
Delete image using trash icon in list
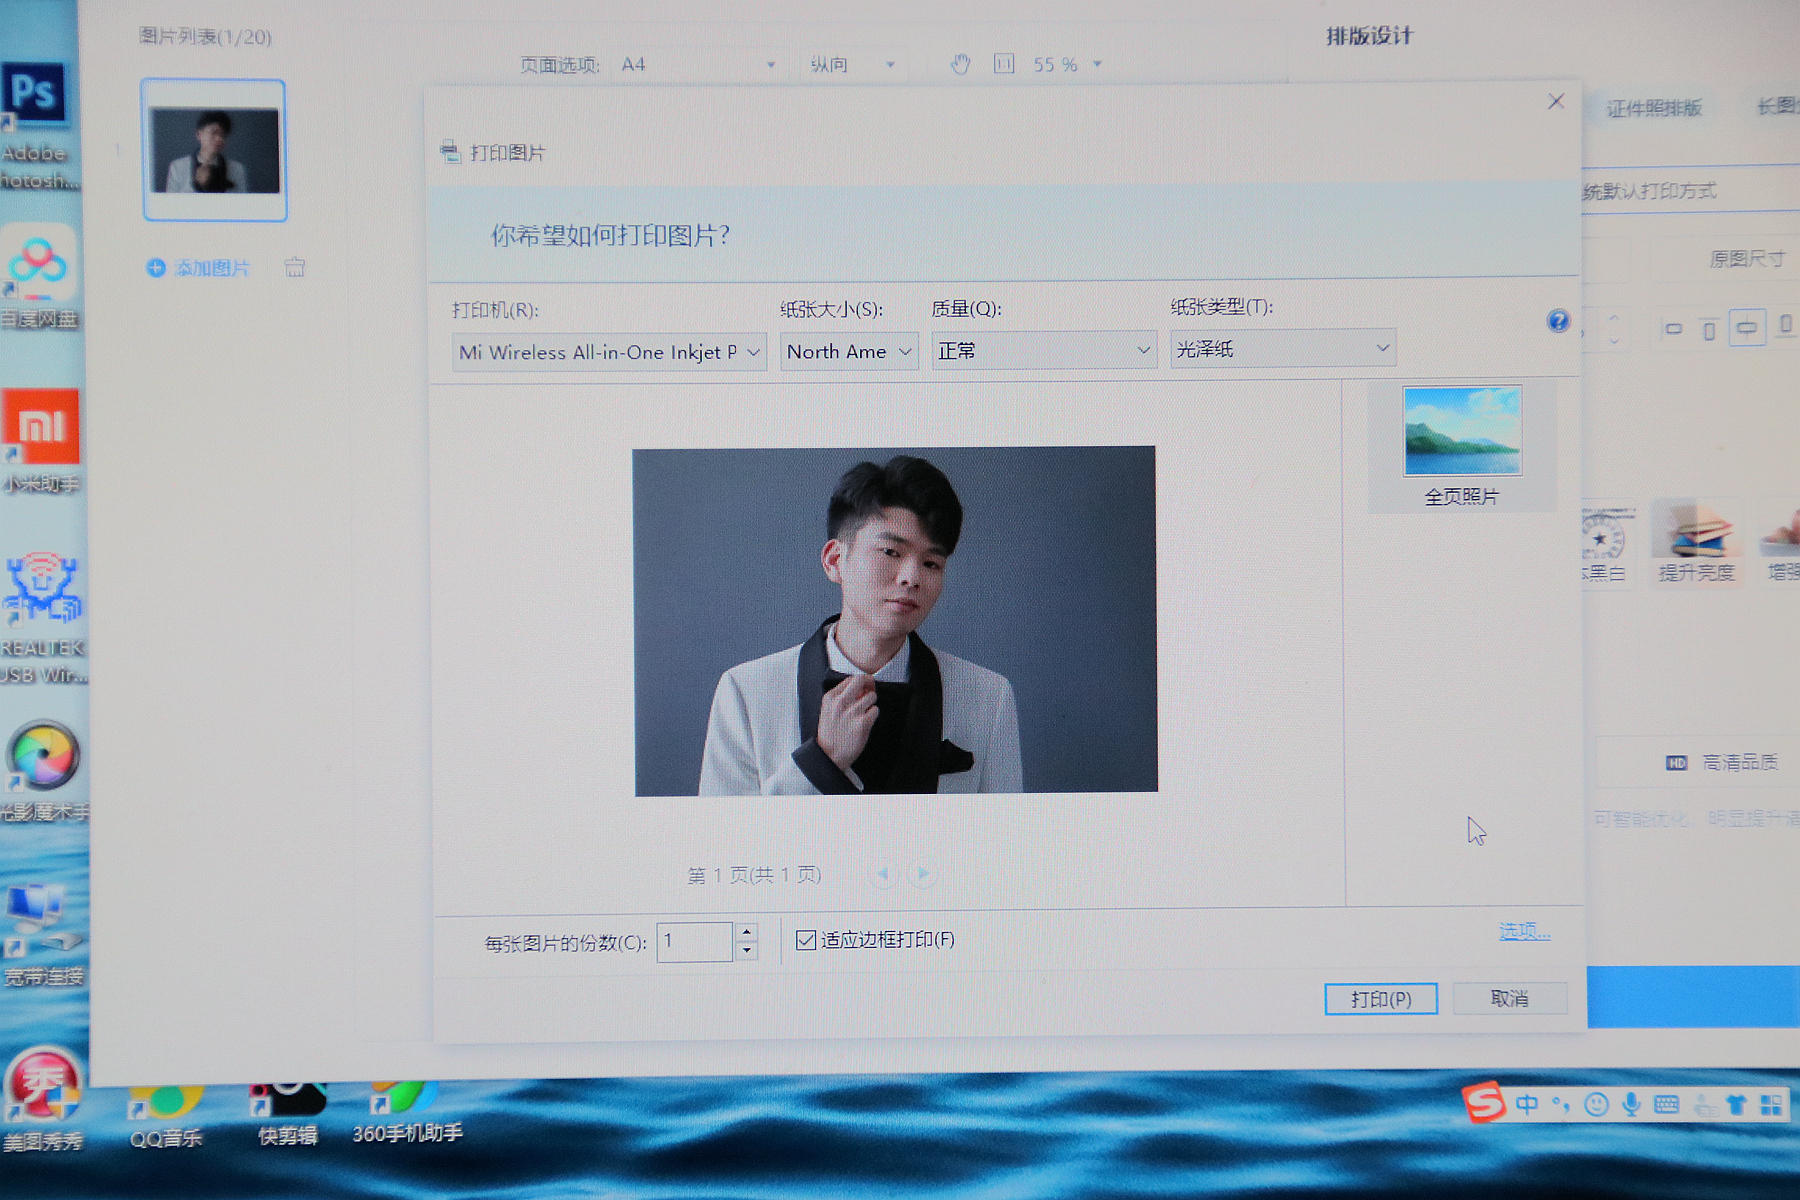pyautogui.click(x=295, y=267)
